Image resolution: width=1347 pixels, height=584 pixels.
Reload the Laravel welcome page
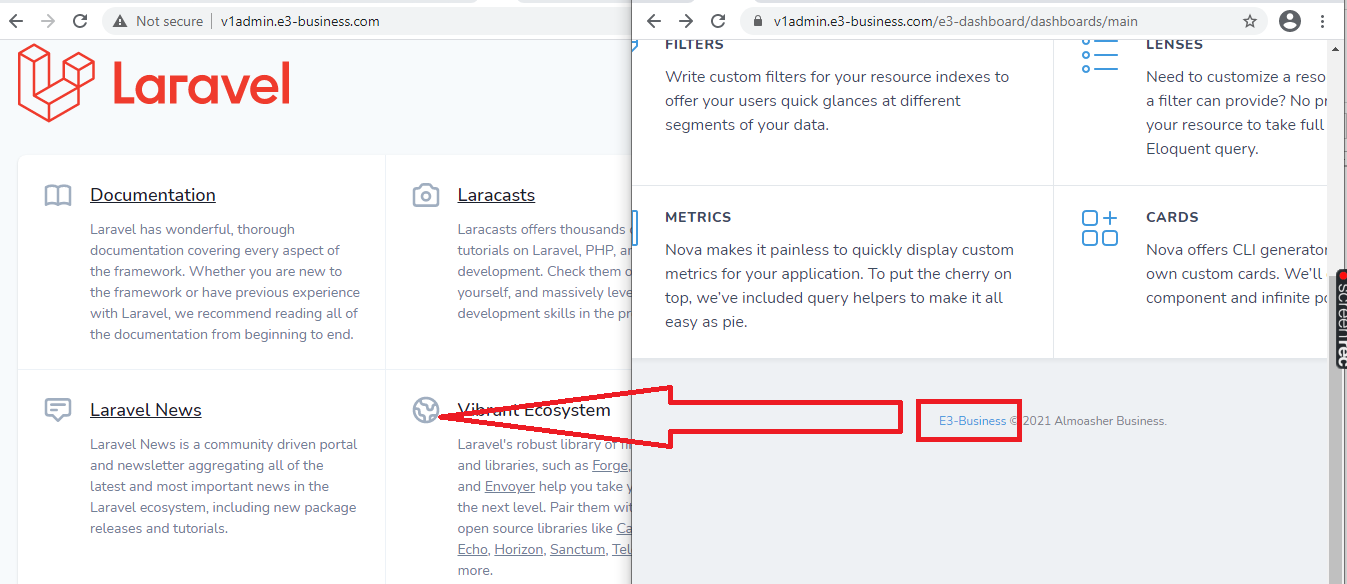pyautogui.click(x=80, y=21)
